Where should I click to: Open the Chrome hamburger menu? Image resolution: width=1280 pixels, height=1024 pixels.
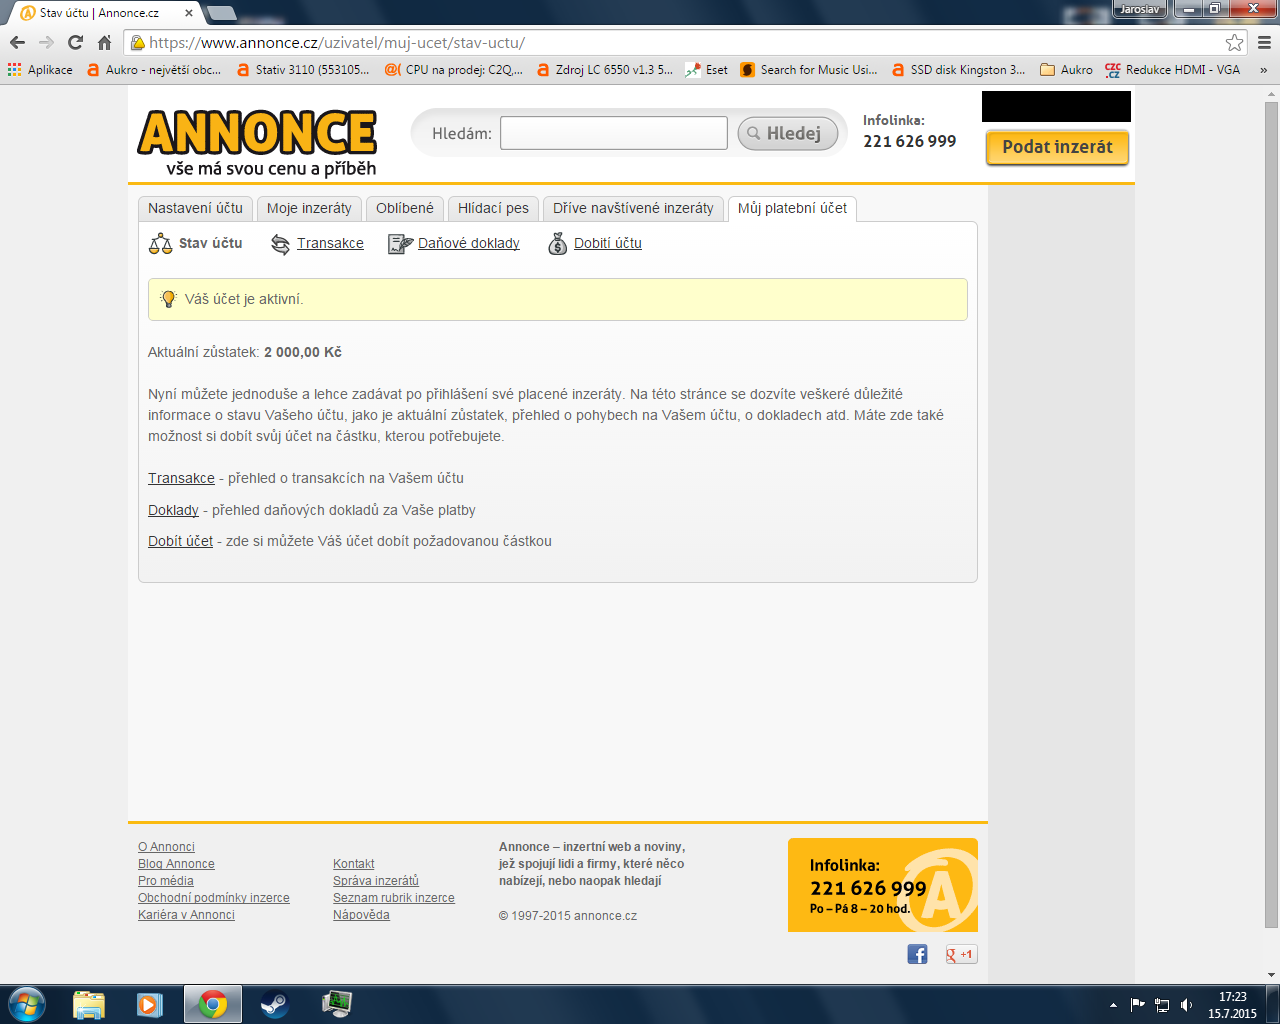[x=1264, y=43]
